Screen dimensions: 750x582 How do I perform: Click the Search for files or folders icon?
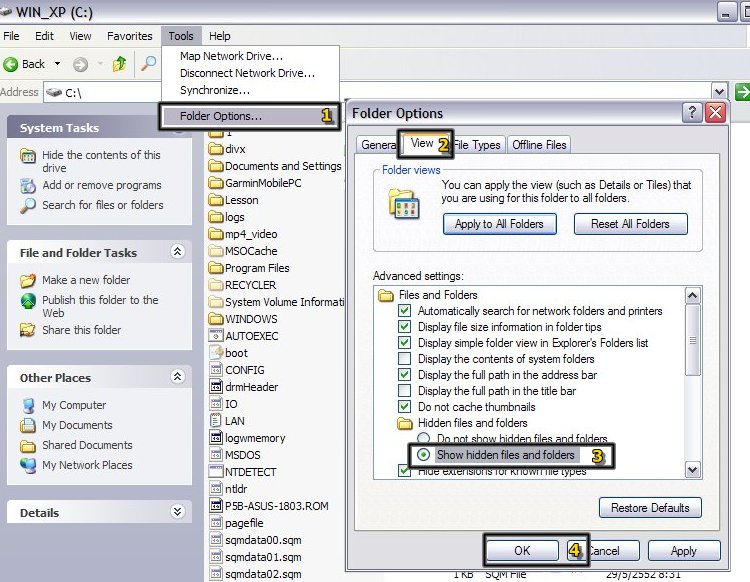tap(28, 206)
